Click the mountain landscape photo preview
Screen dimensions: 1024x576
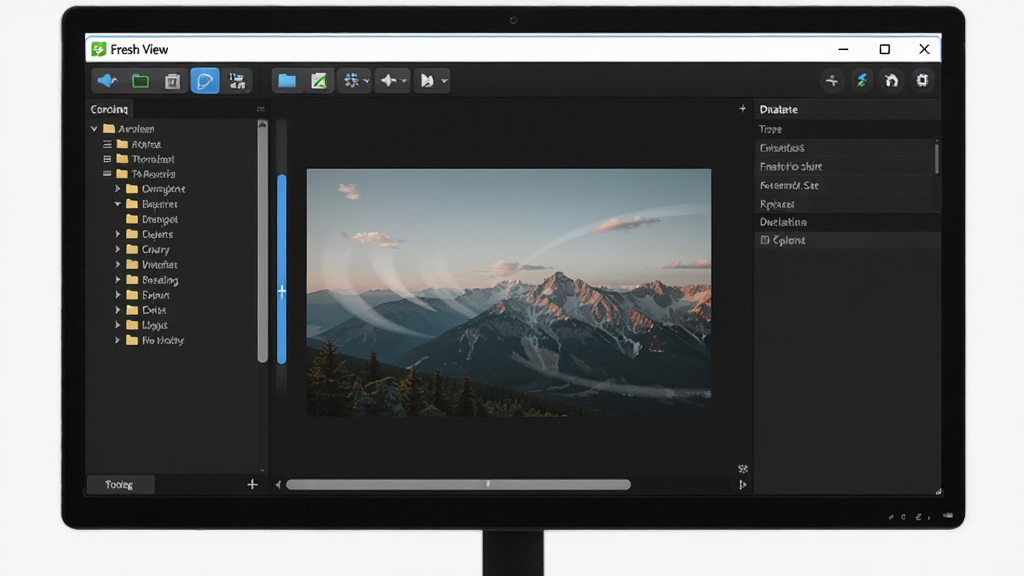point(509,293)
